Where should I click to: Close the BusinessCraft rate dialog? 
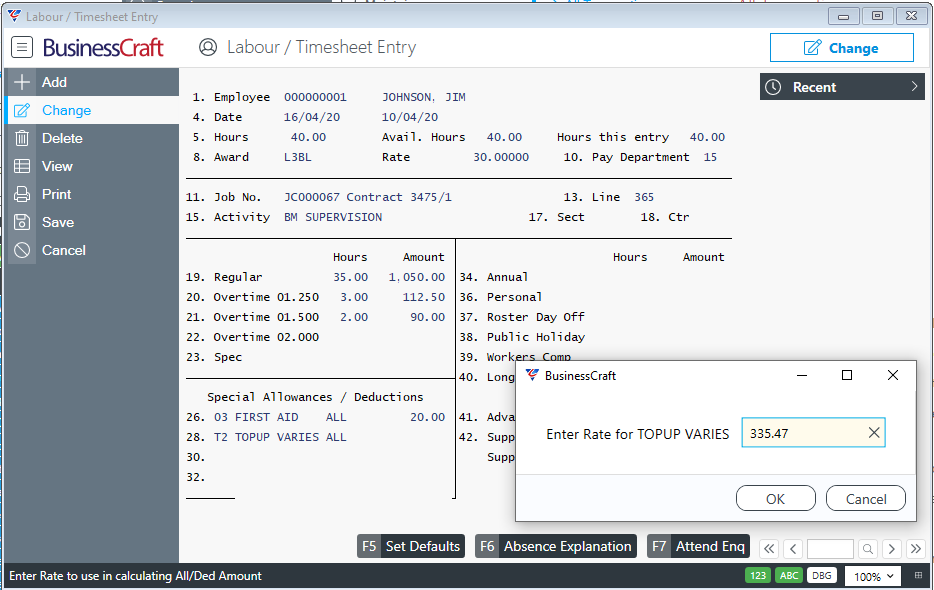(x=892, y=375)
